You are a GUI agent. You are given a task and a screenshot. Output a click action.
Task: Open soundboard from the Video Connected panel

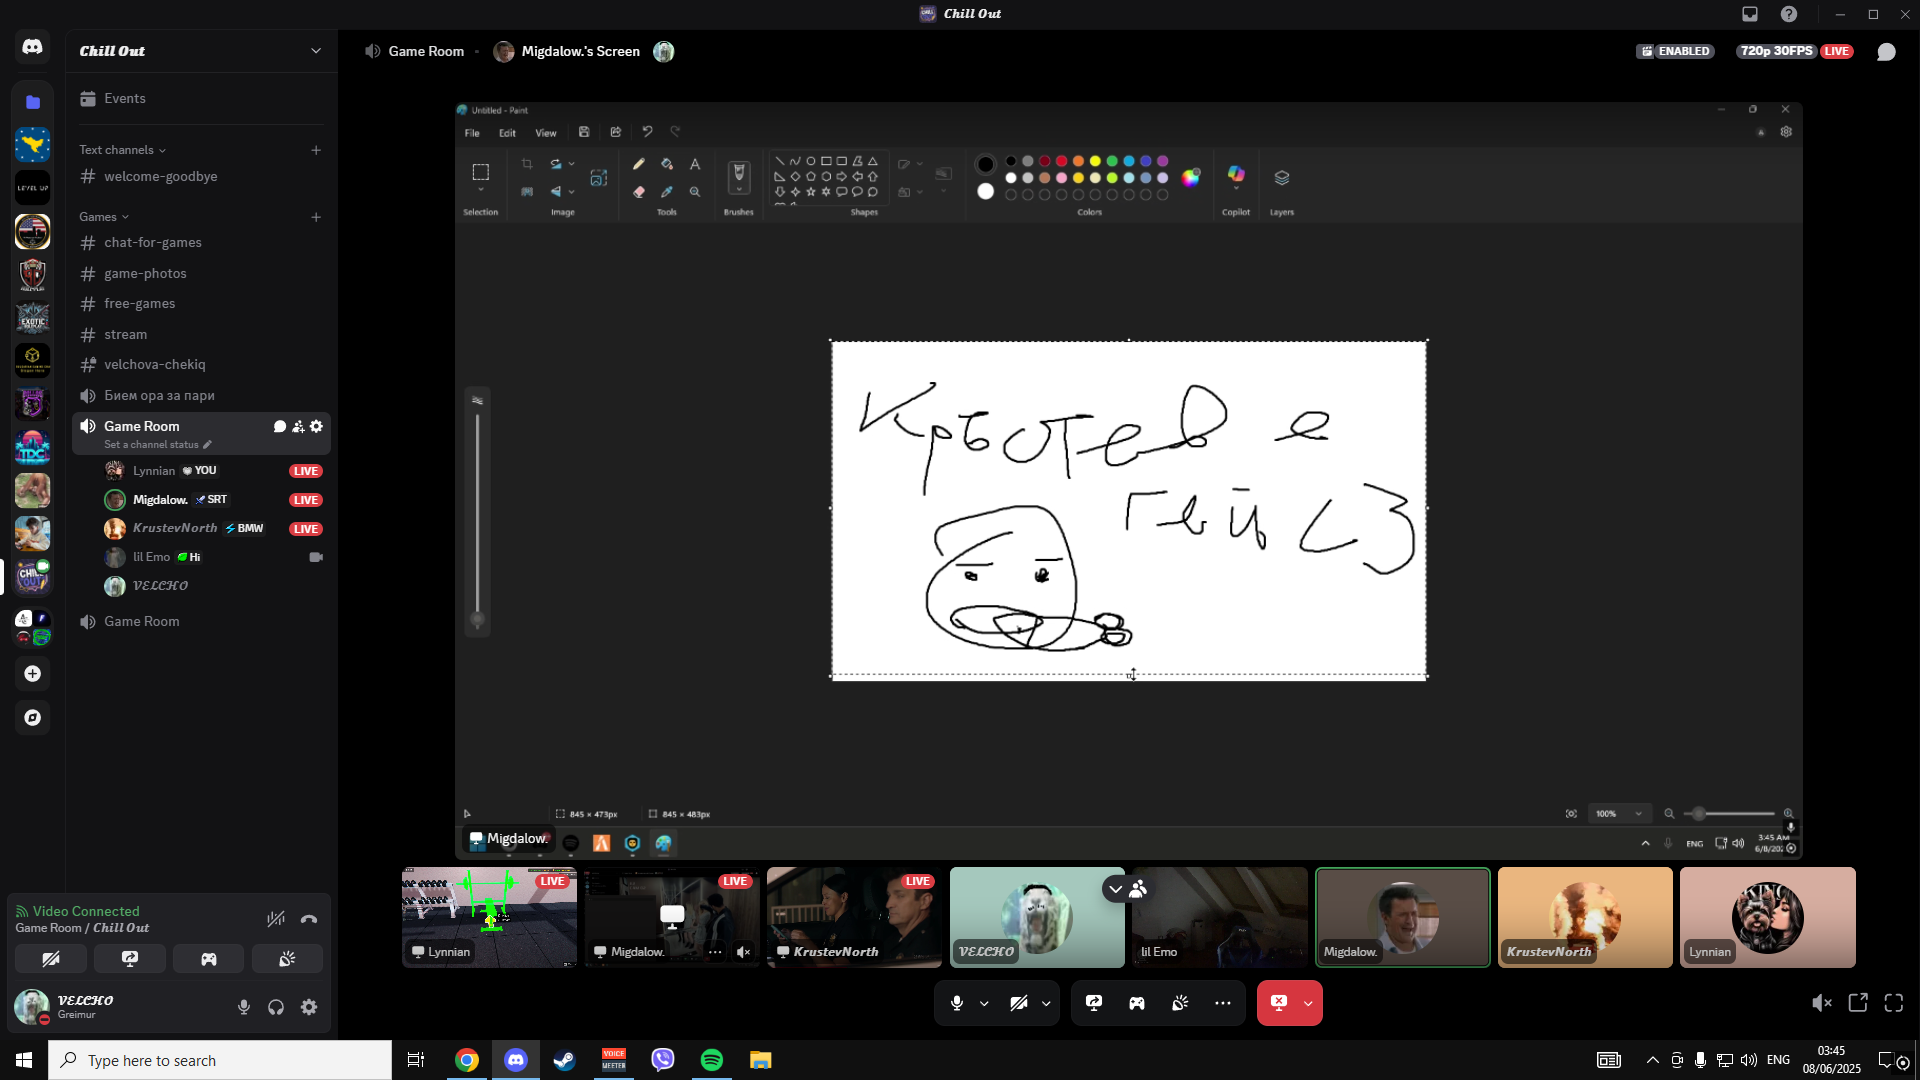click(287, 959)
